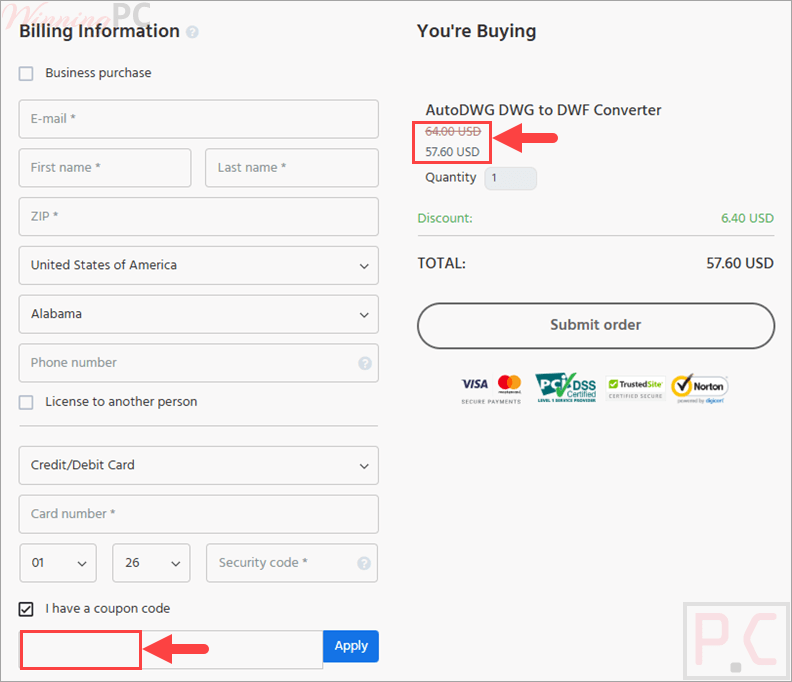
Task: Focus the Last name field
Action: click(292, 168)
